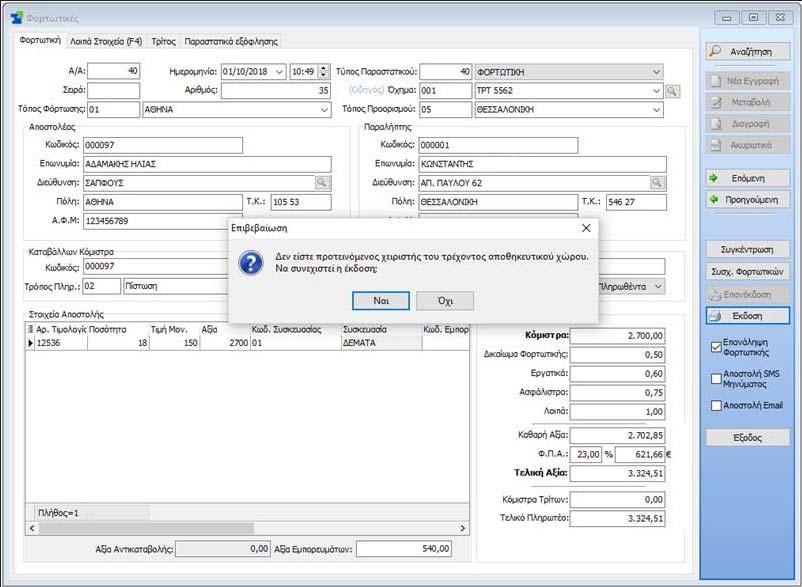802x587 pixels.
Task: Click the ΔΕΜΑΤΑ packaging cell
Action: point(382,343)
